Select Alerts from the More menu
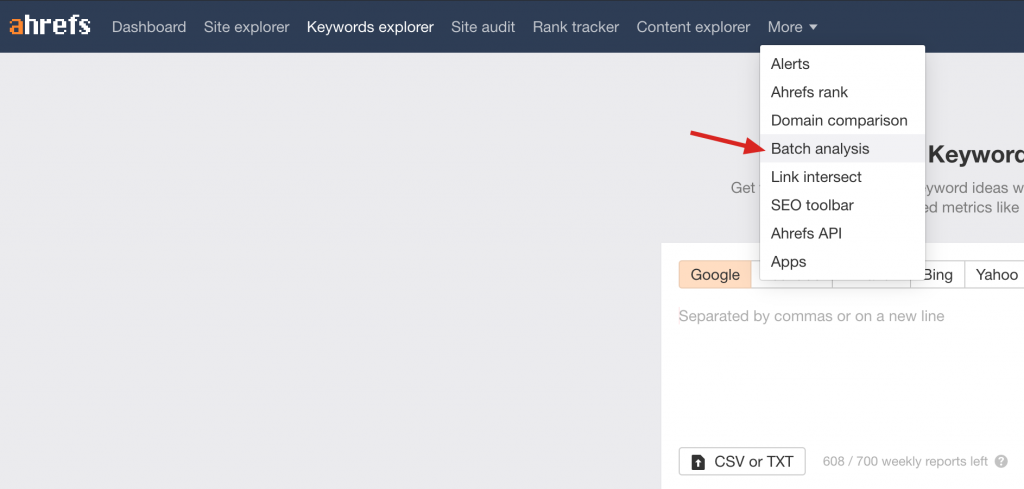Viewport: 1024px width, 489px height. click(x=790, y=64)
